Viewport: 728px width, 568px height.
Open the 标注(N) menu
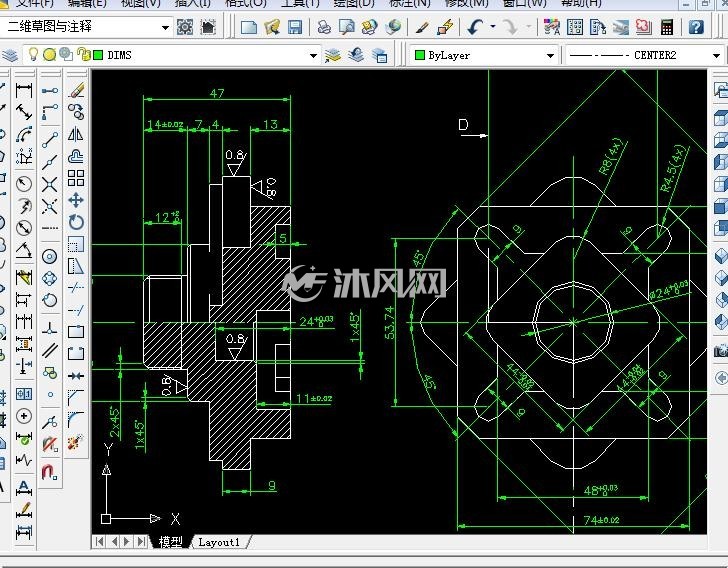click(x=410, y=3)
